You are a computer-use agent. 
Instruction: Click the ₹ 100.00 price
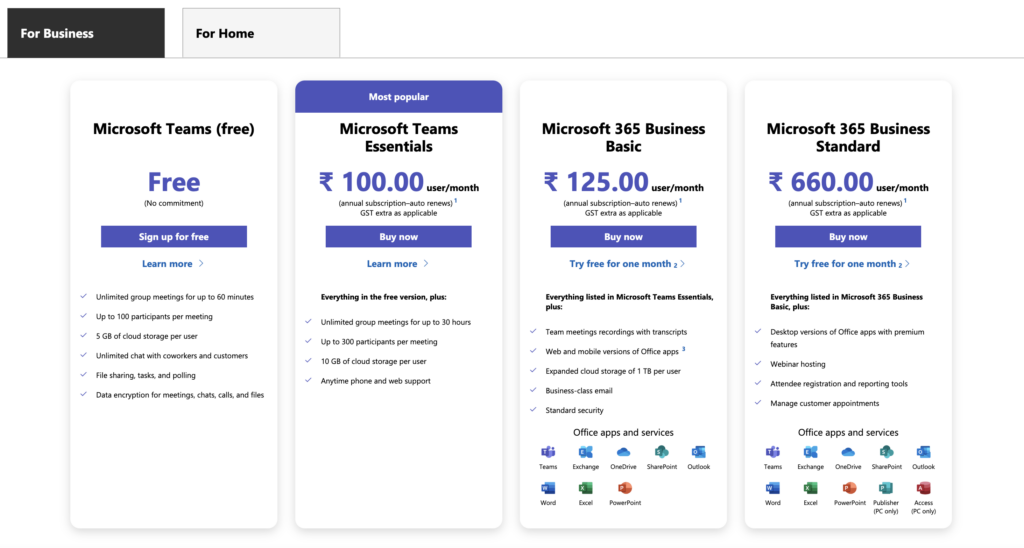[x=372, y=182]
